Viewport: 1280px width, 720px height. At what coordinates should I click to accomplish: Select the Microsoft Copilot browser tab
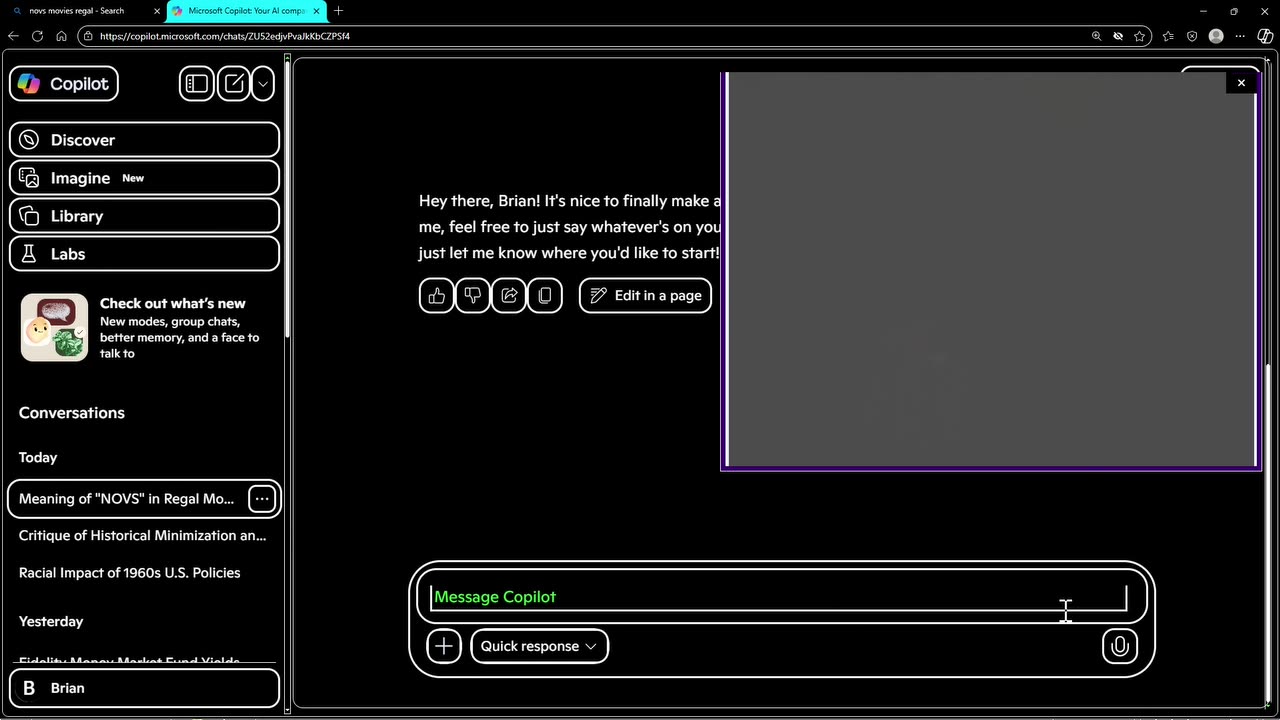247,11
